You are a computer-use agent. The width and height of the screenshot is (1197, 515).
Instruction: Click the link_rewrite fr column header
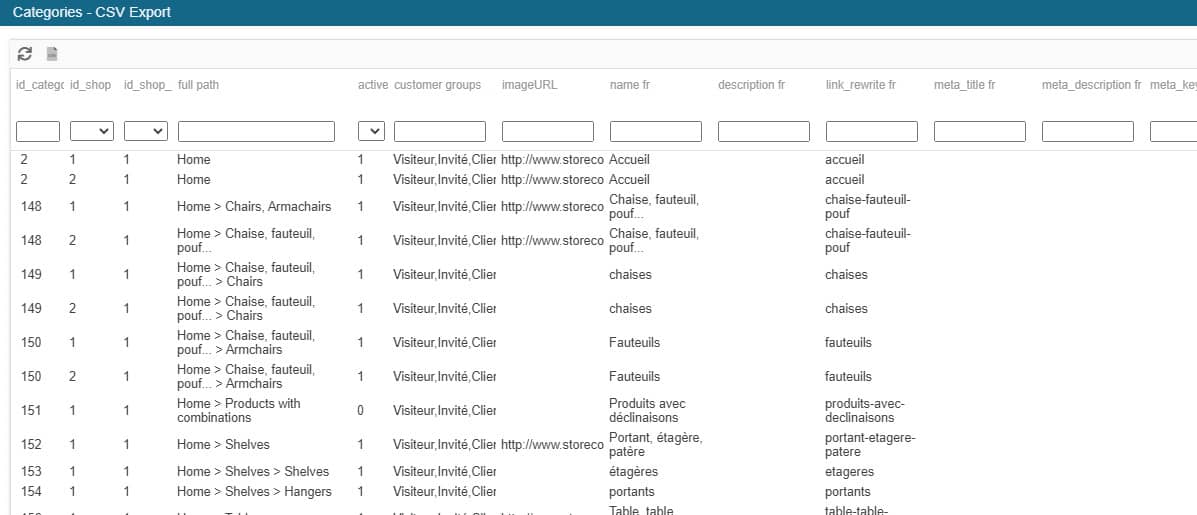coord(861,85)
